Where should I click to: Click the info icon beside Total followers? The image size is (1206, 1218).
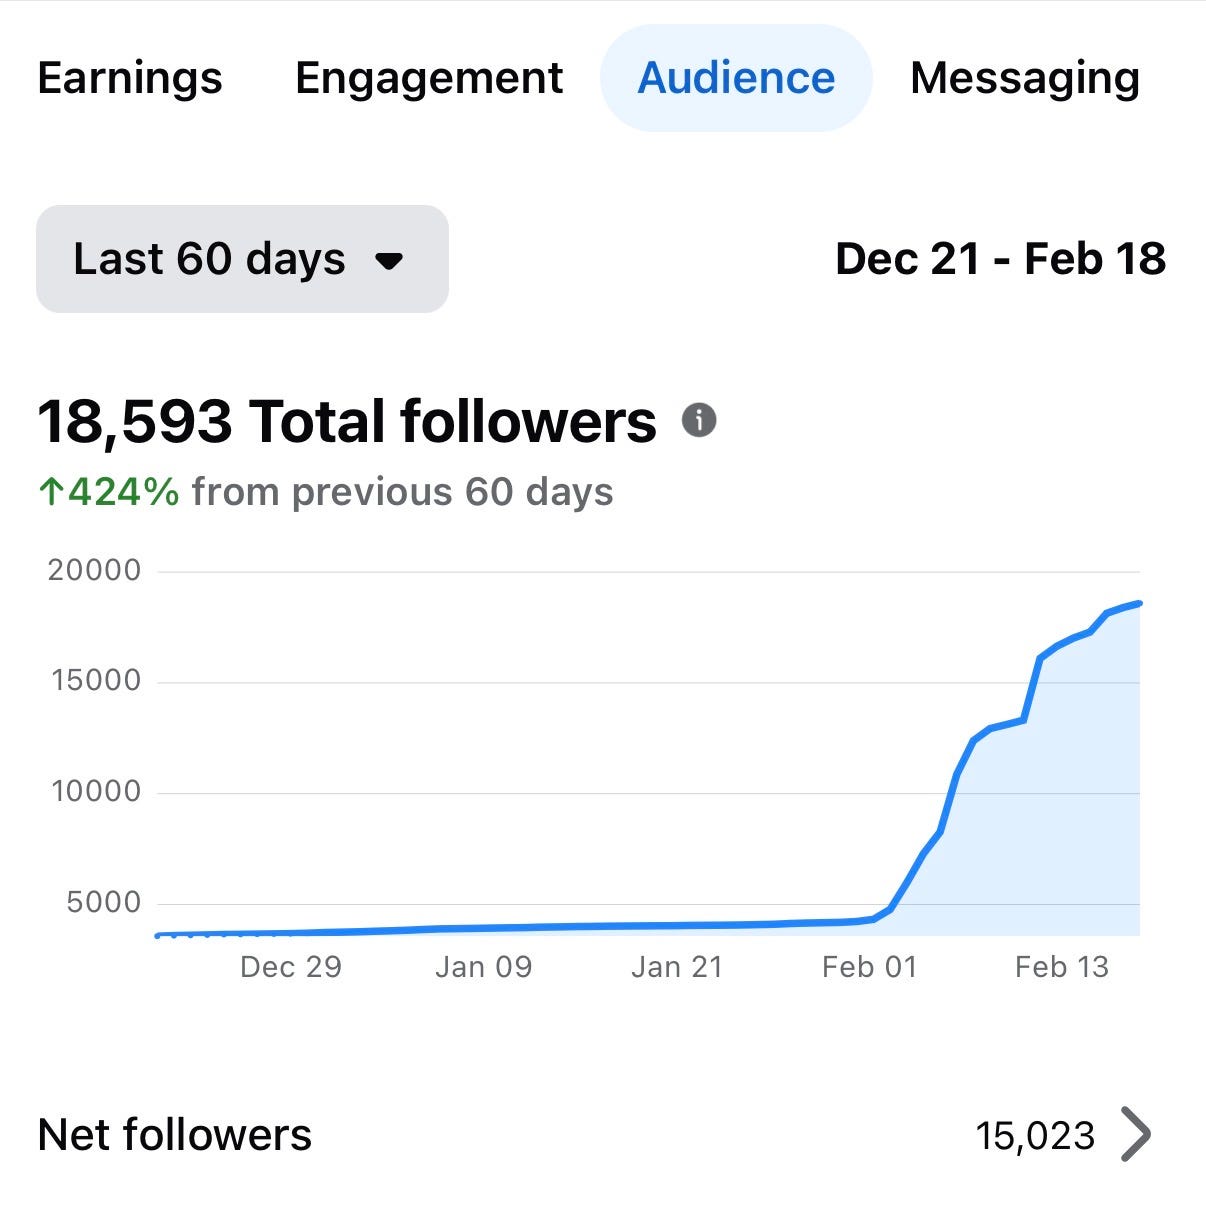[x=699, y=420]
